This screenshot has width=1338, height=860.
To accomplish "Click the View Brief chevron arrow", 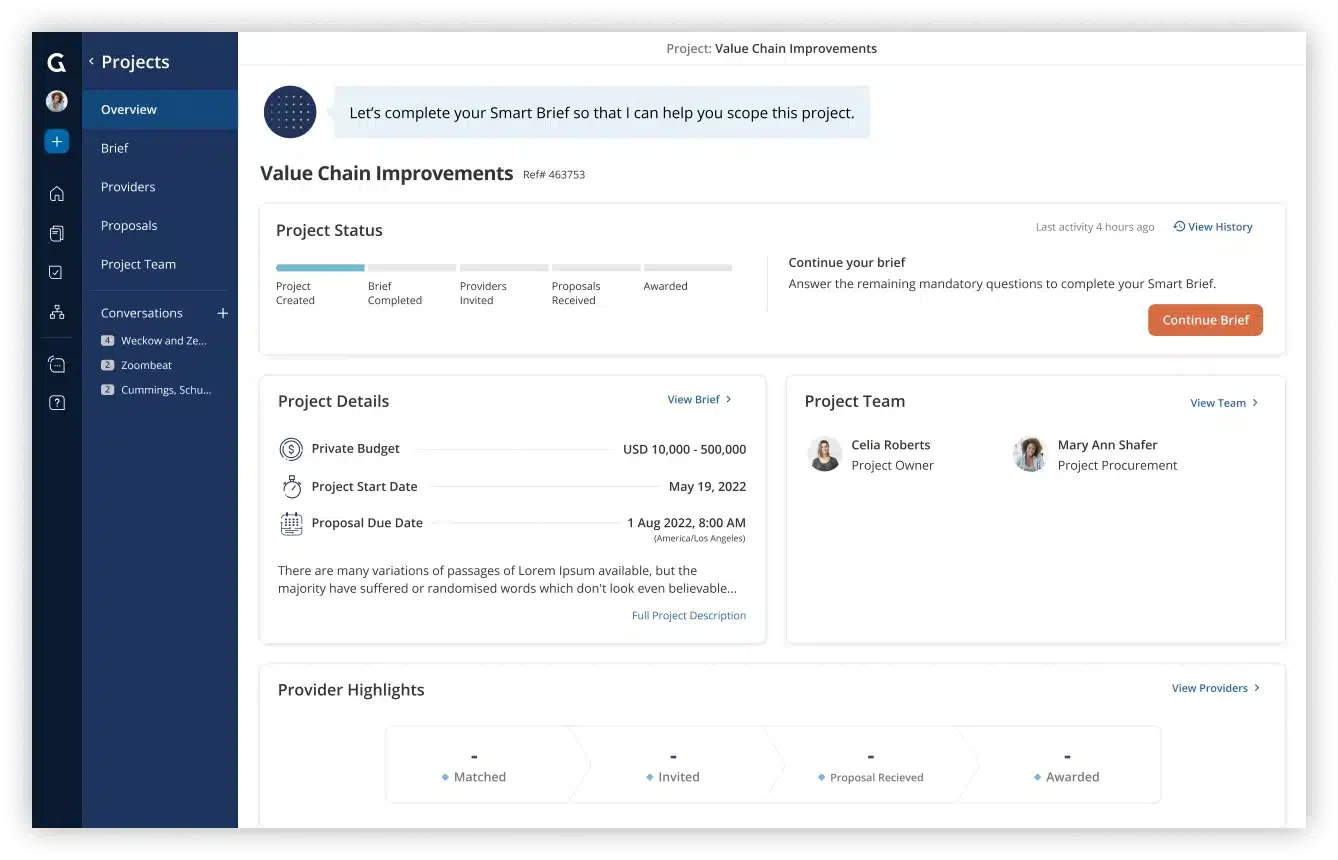I will [x=729, y=399].
